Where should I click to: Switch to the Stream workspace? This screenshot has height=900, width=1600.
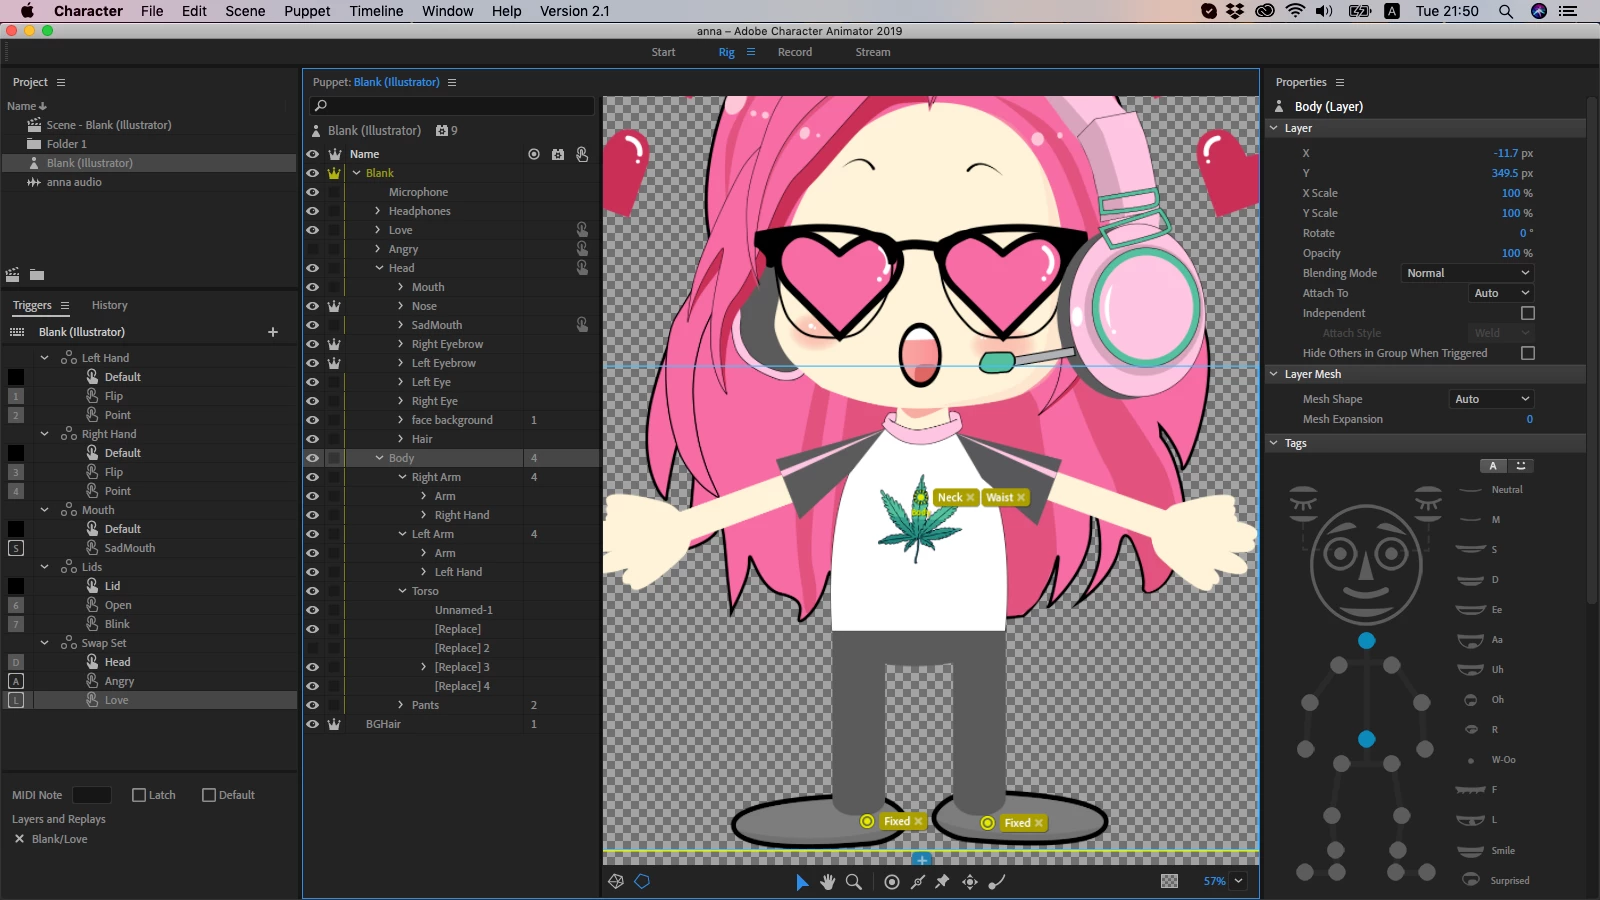click(873, 52)
